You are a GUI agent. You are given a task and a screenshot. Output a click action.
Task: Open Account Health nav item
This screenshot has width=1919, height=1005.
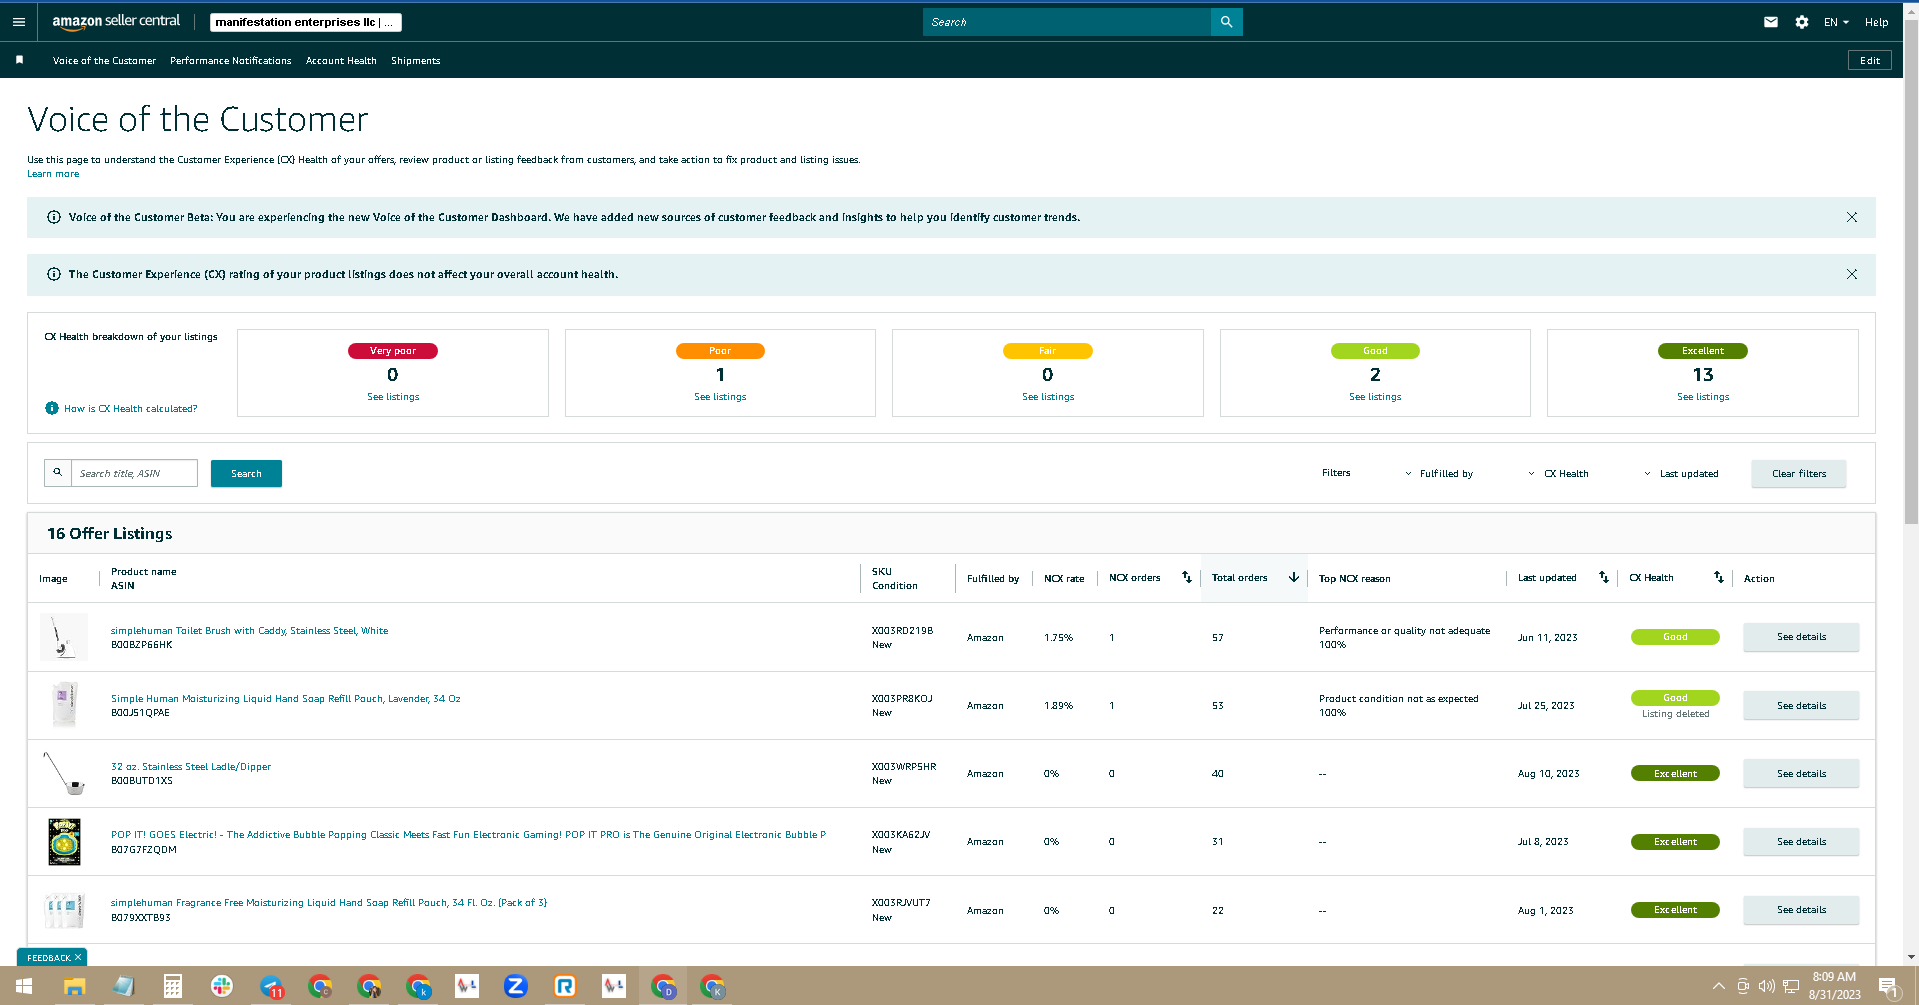(x=341, y=61)
